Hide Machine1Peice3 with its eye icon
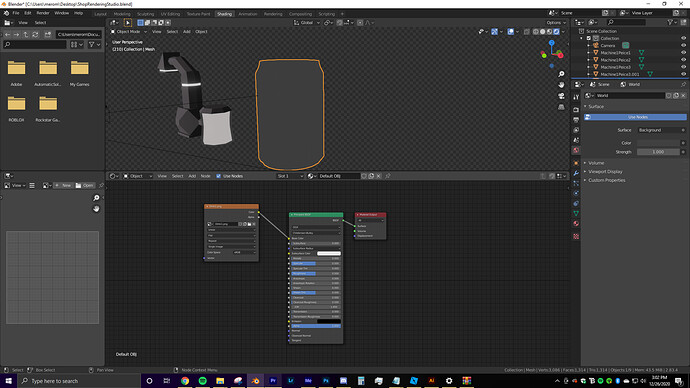690x388 pixels. [683, 67]
